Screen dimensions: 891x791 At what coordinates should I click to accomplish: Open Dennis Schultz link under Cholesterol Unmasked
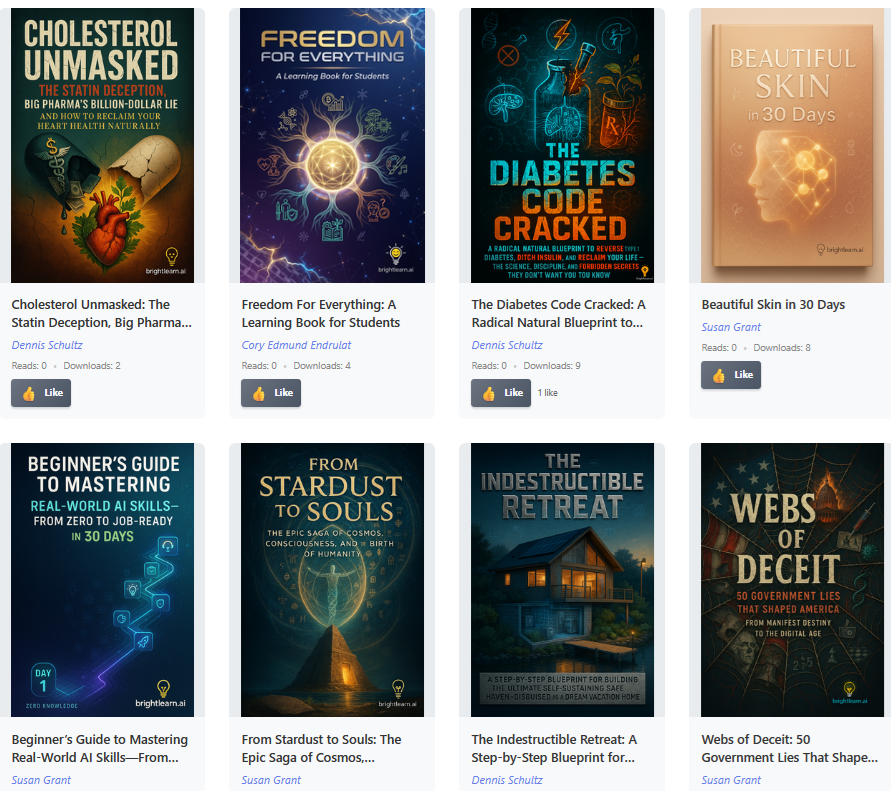pyautogui.click(x=47, y=345)
